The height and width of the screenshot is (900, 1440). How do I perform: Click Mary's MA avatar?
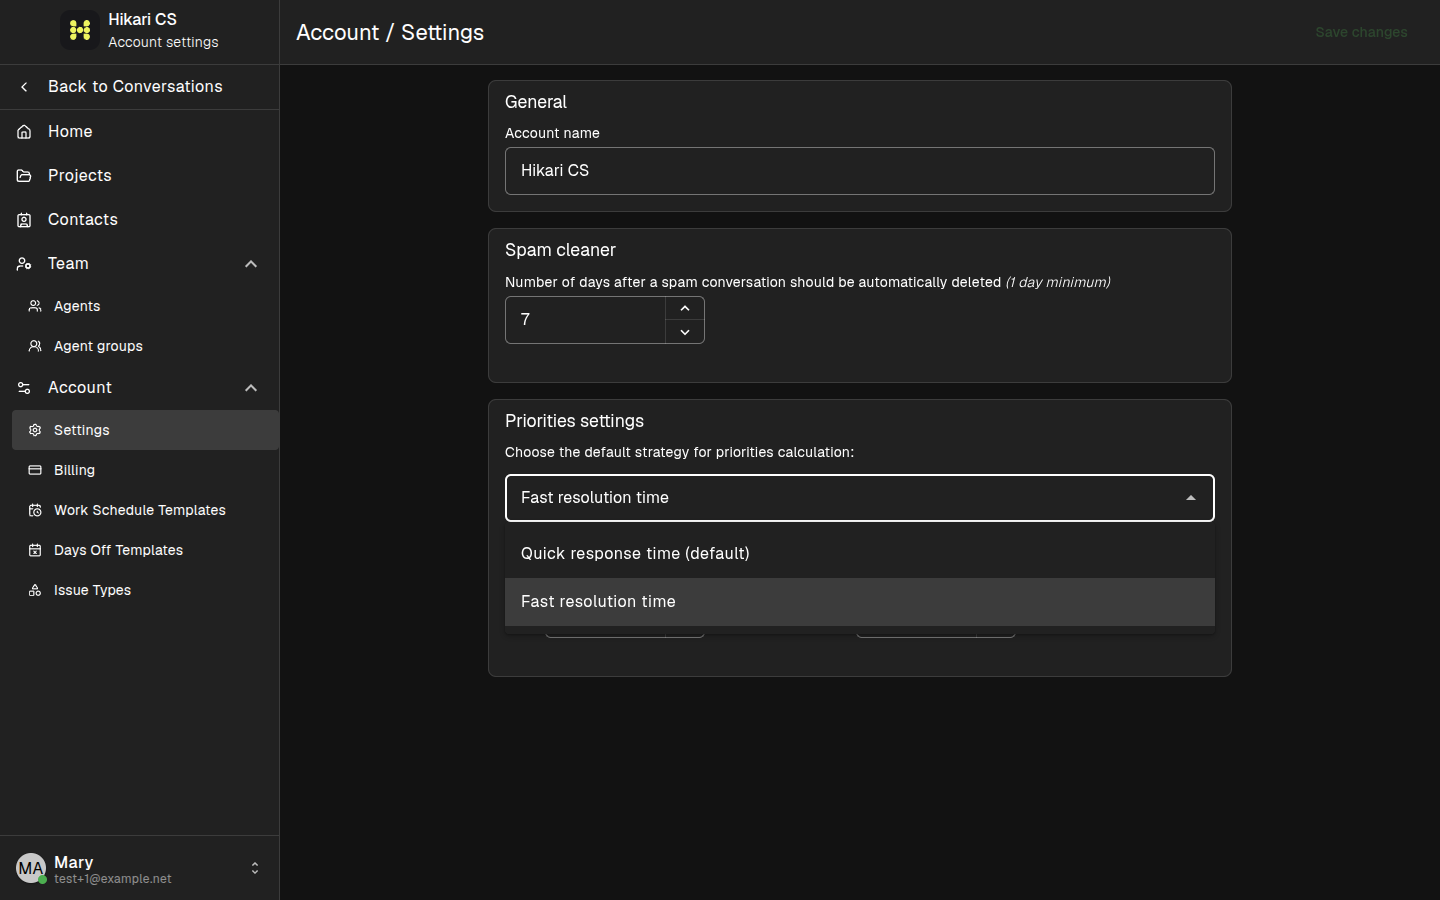(31, 868)
